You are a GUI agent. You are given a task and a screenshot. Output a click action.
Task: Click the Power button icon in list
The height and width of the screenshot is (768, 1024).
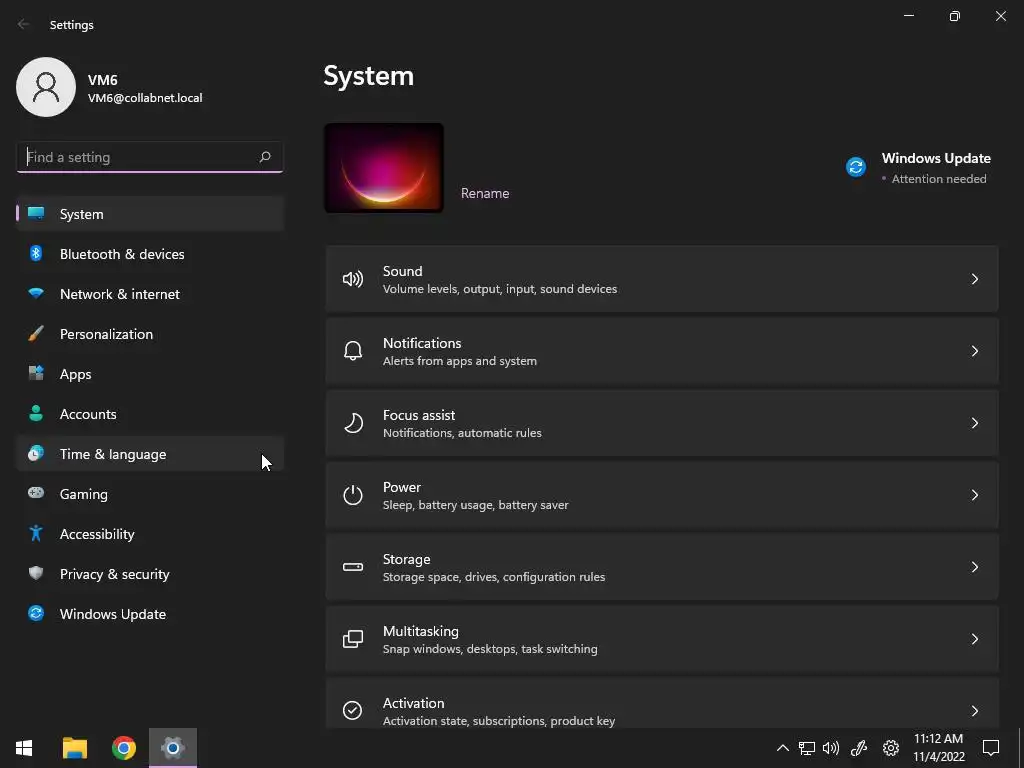pyautogui.click(x=353, y=495)
